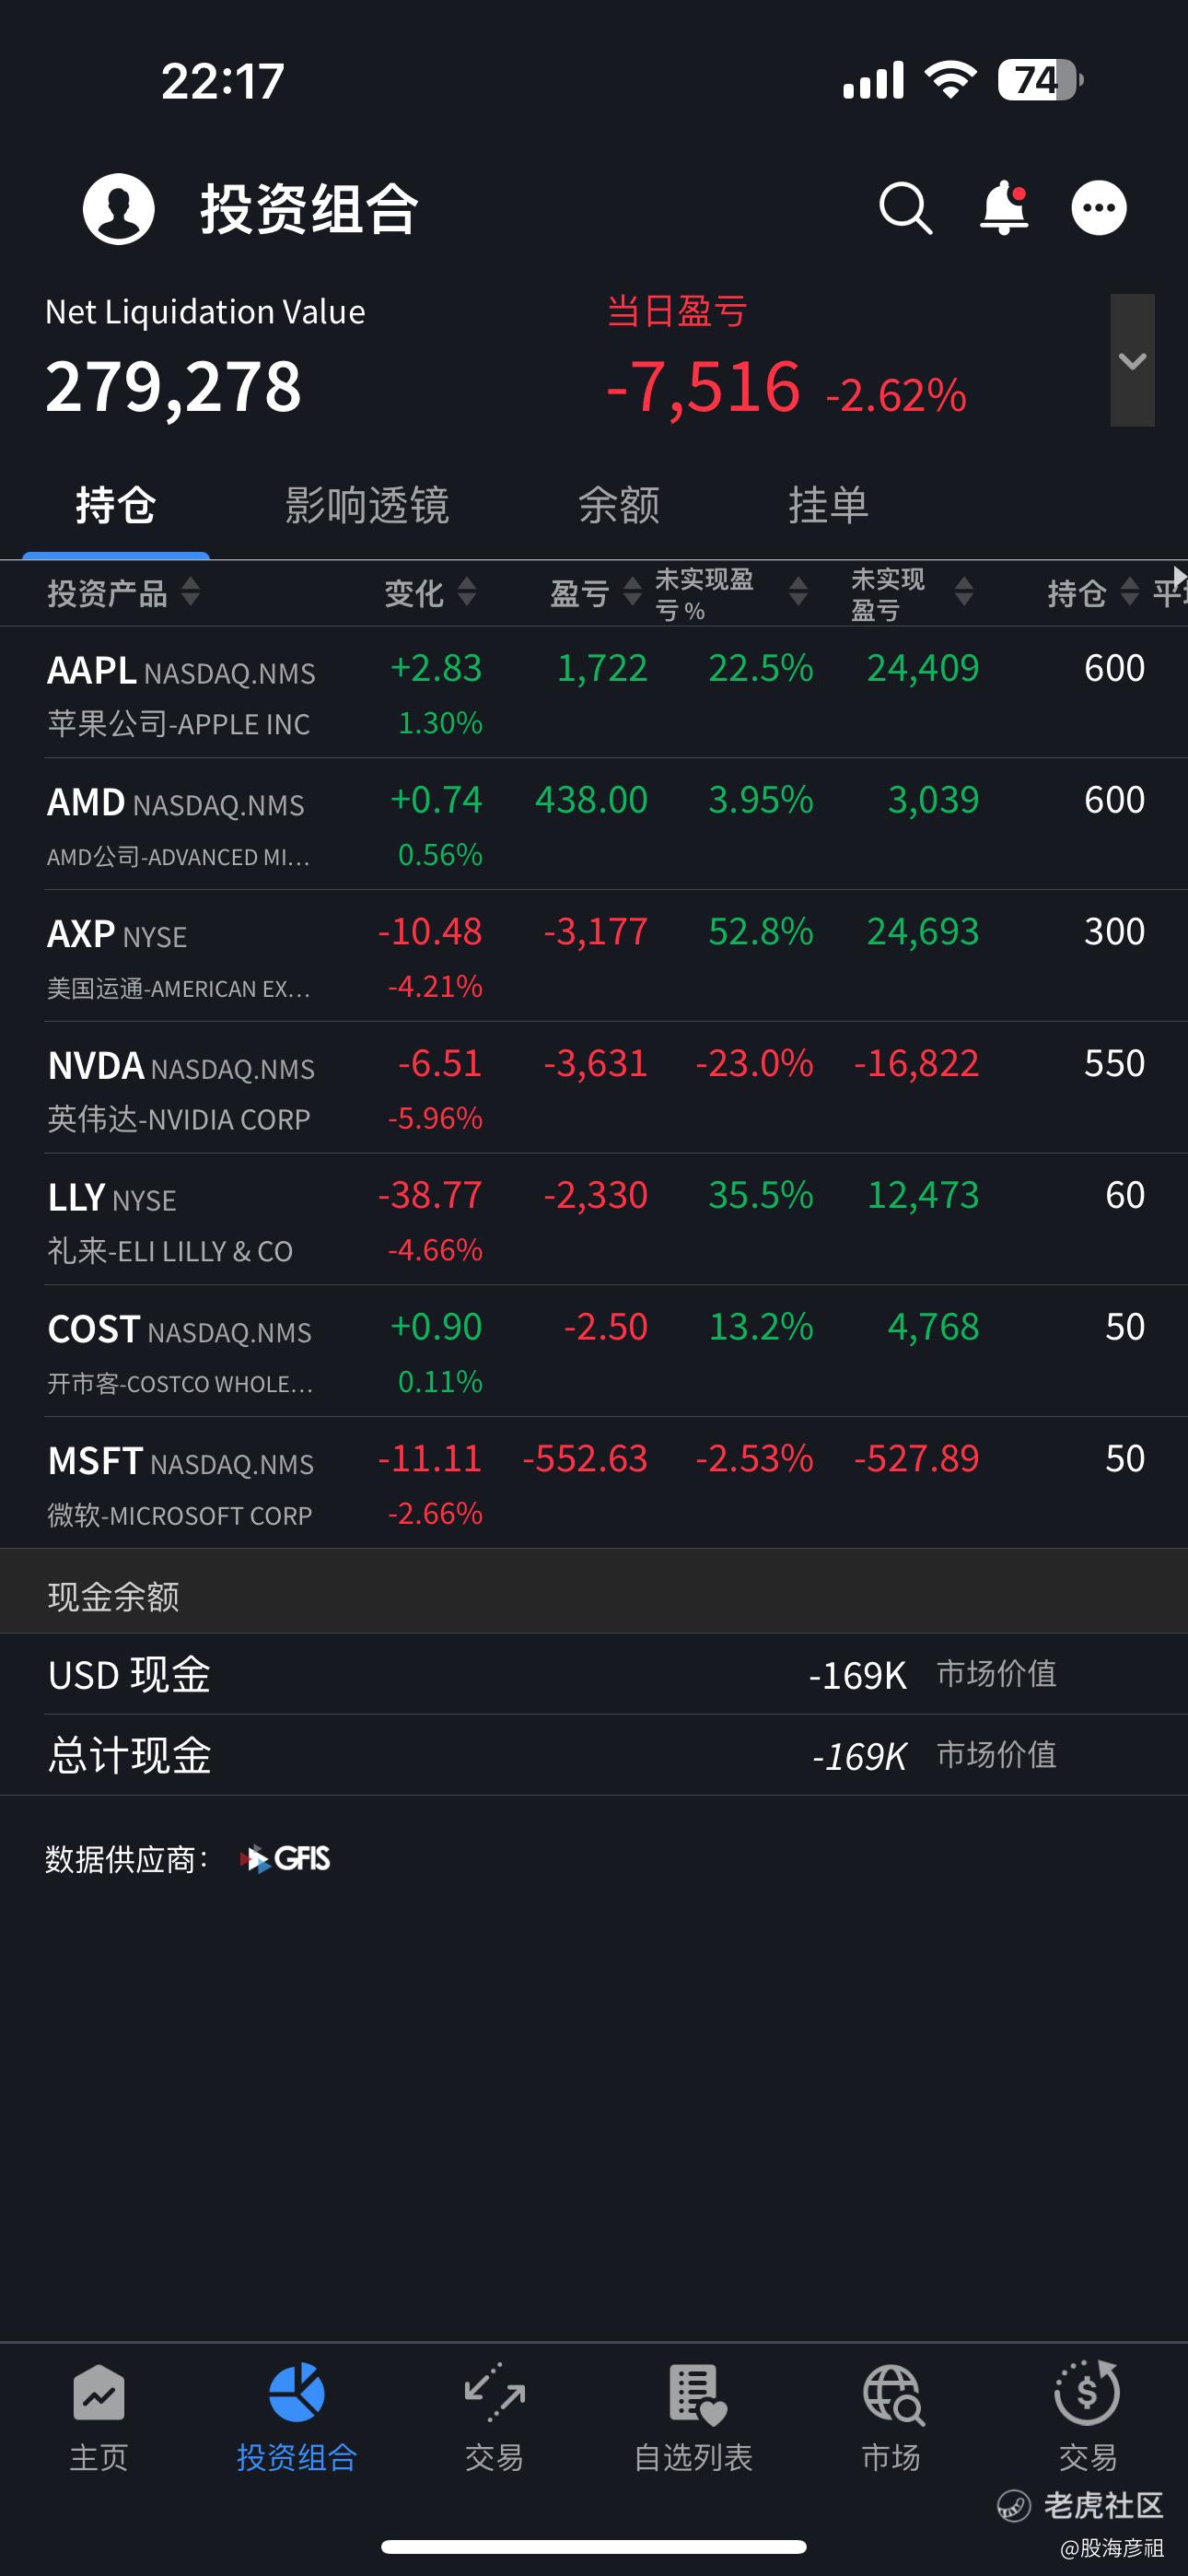Sort by 投资产品 column arrows
The height and width of the screenshot is (2576, 1188).
coord(190,592)
